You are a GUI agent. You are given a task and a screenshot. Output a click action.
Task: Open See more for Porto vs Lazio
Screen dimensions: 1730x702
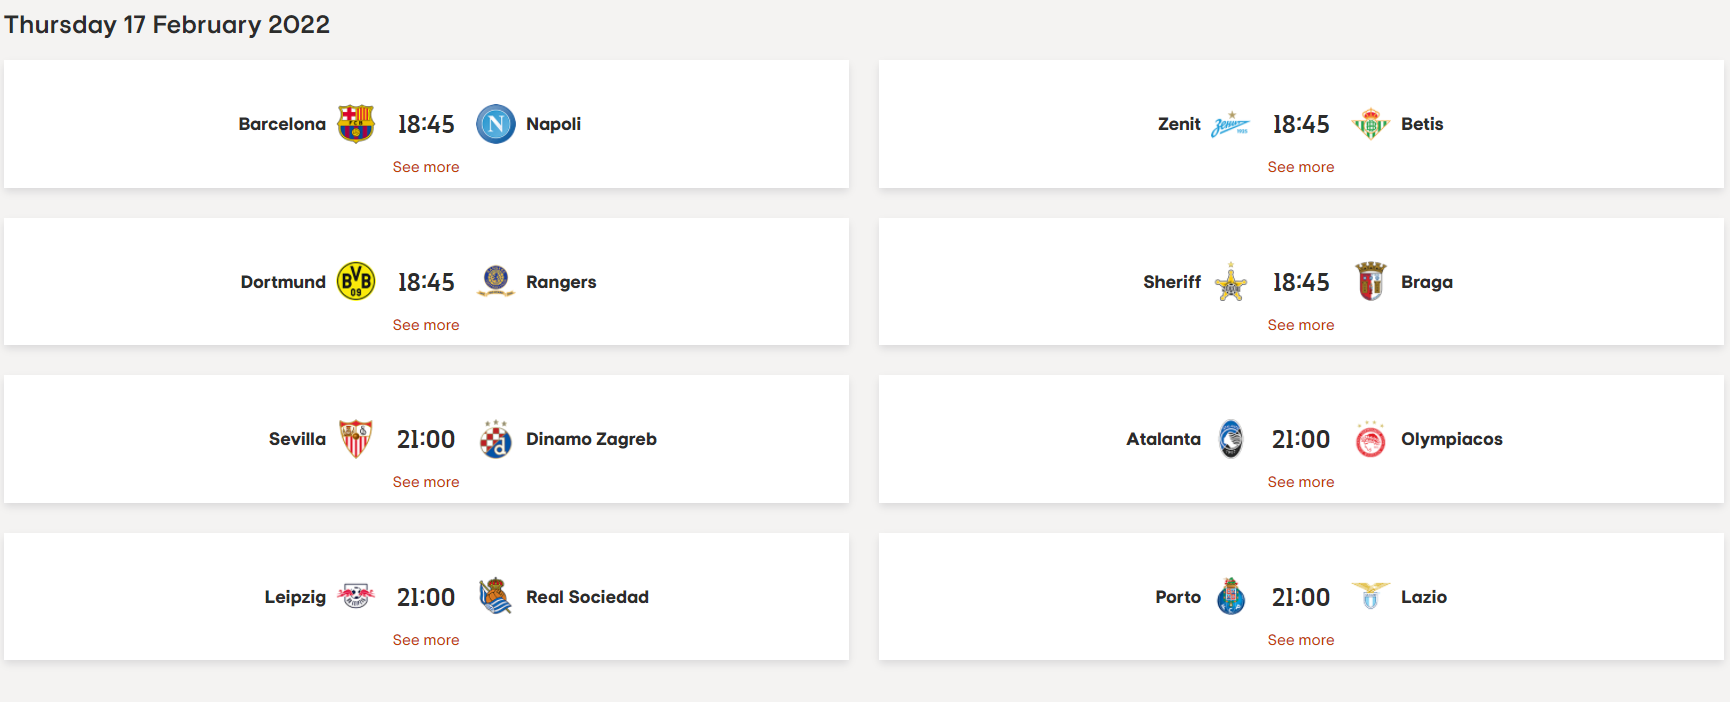tap(1301, 640)
